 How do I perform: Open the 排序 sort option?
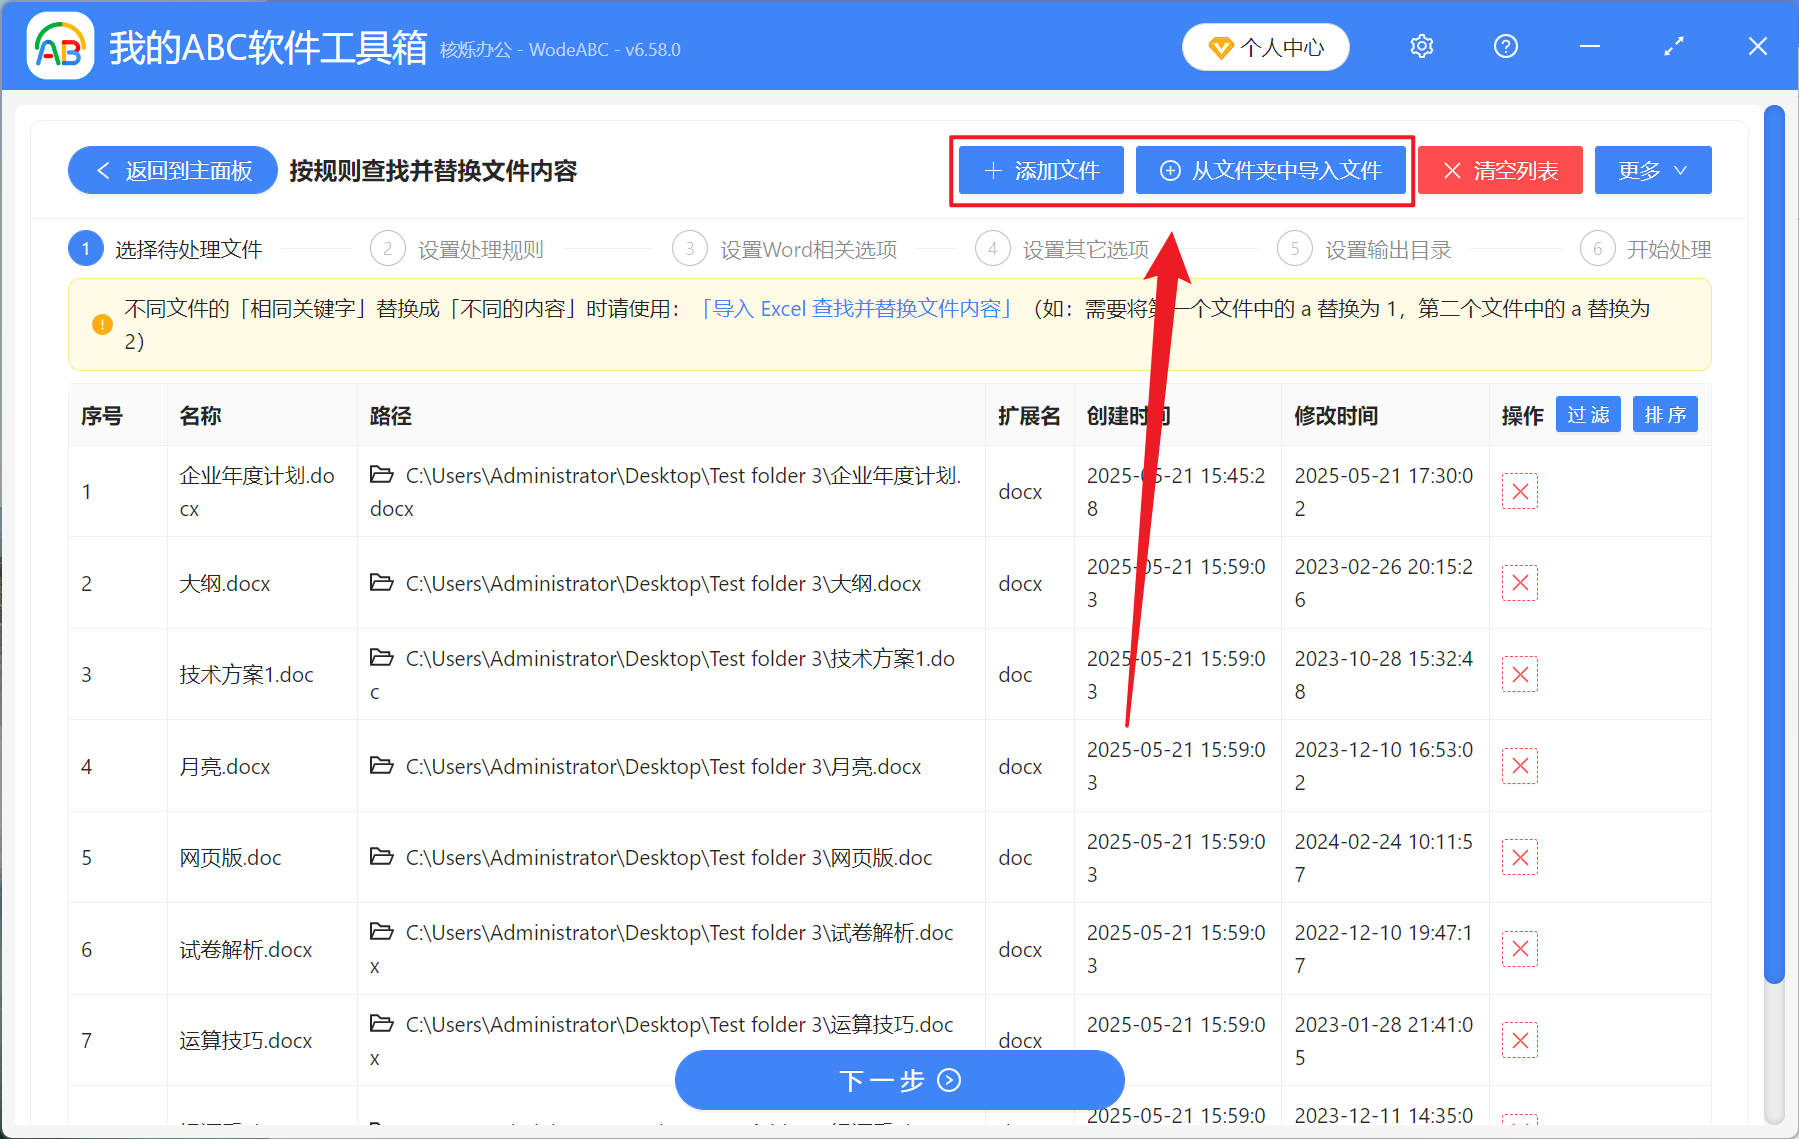pyautogui.click(x=1664, y=414)
